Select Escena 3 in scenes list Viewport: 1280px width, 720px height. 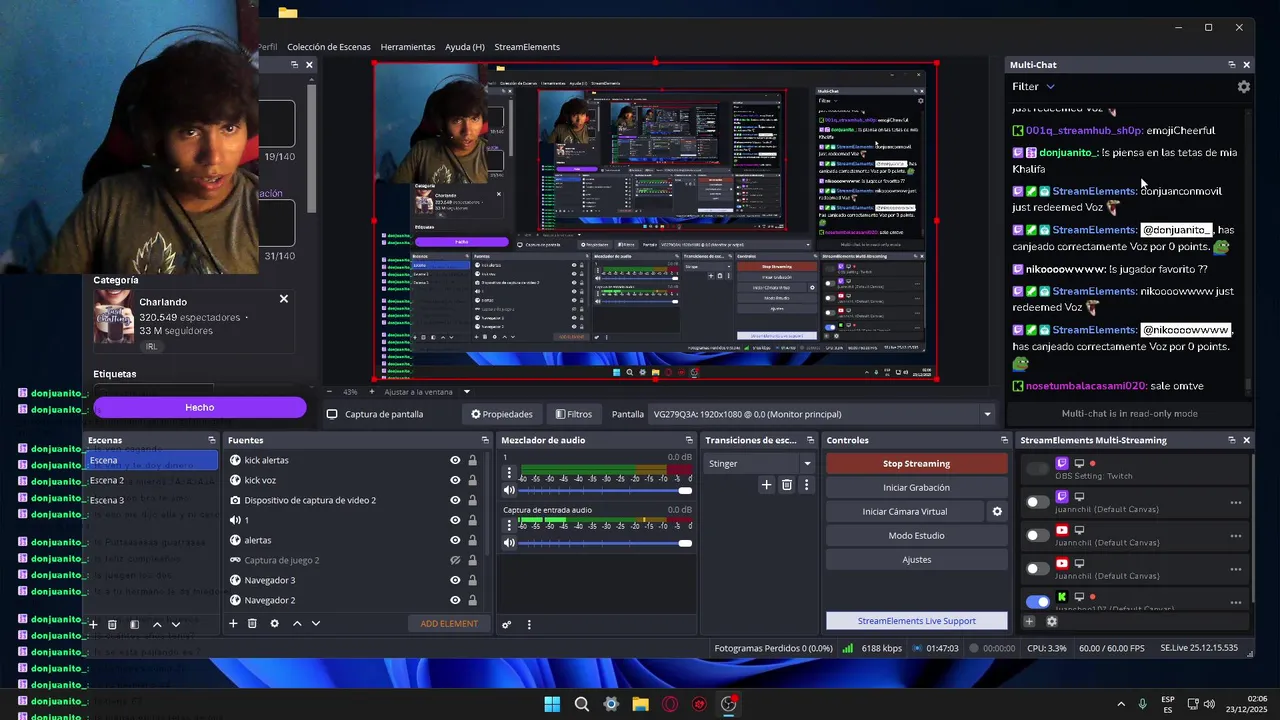pyautogui.click(x=152, y=500)
